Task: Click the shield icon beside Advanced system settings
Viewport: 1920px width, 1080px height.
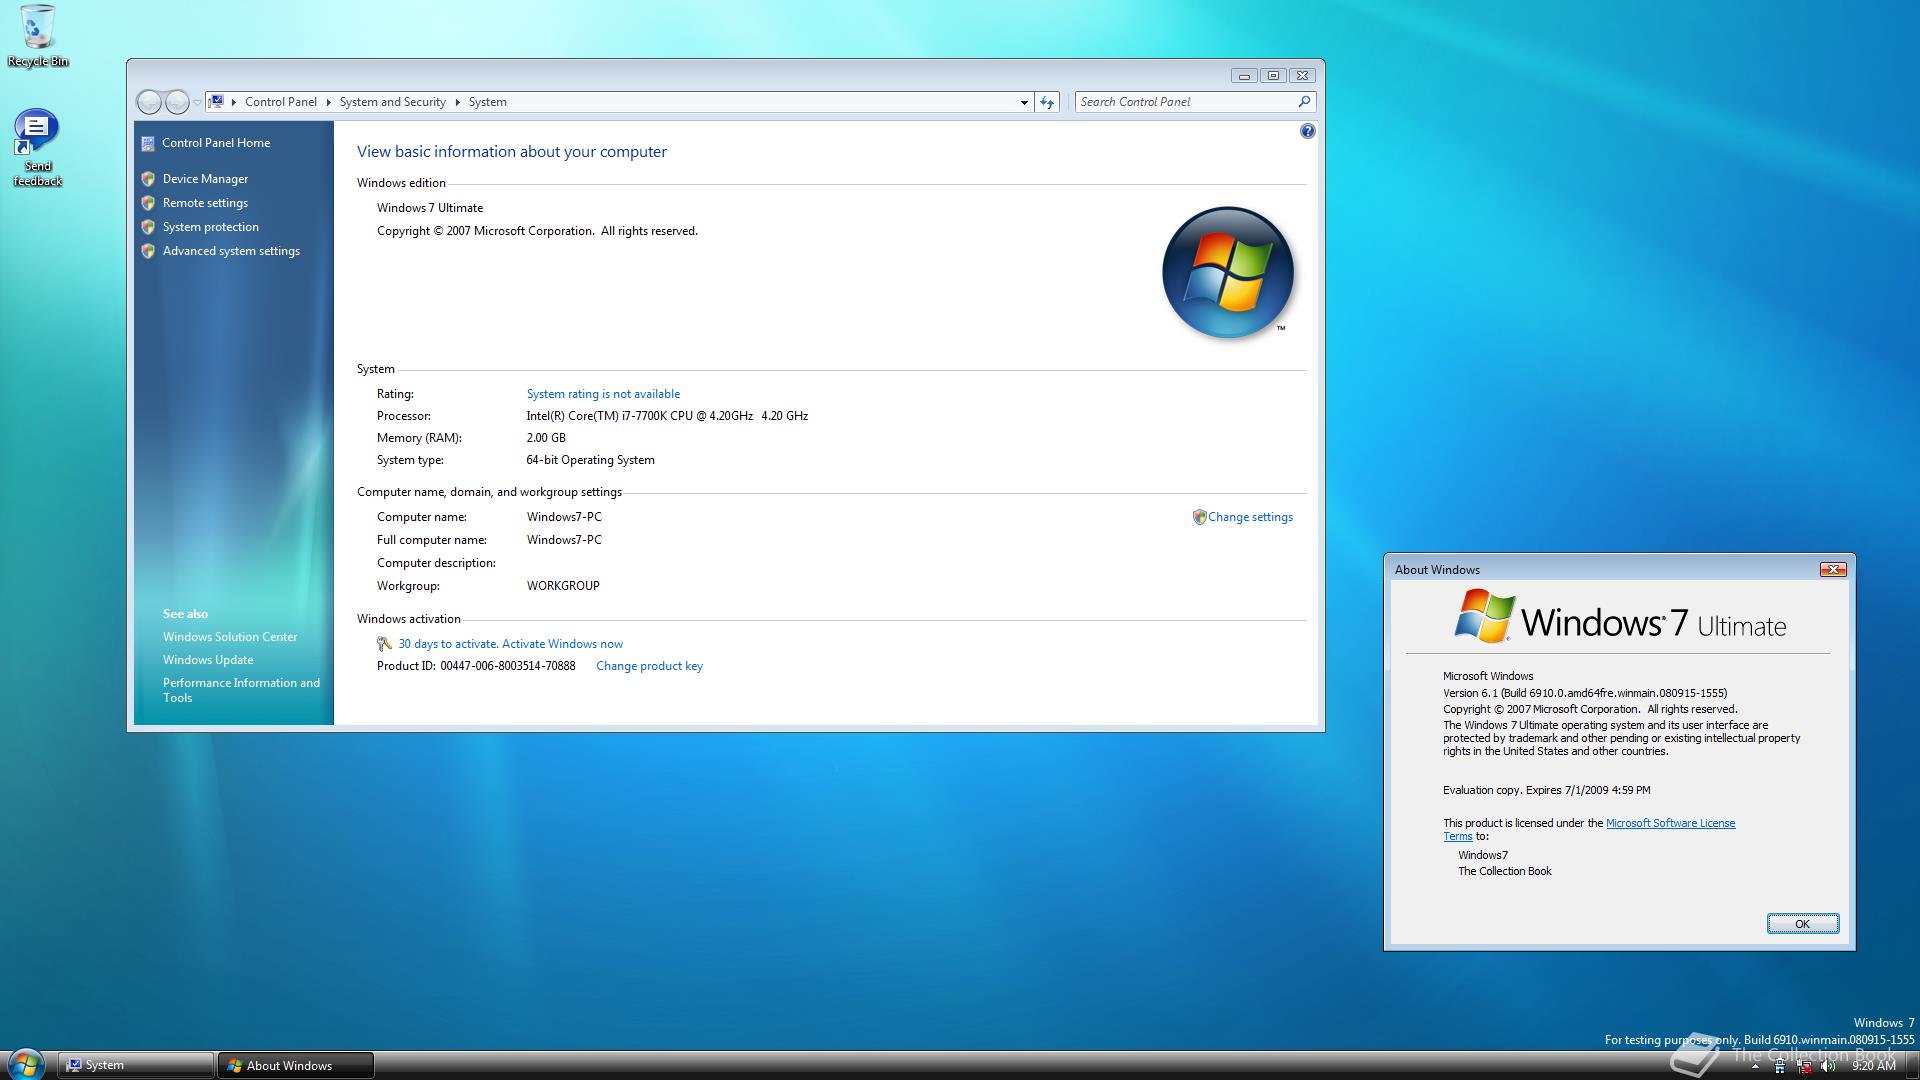Action: [x=148, y=251]
